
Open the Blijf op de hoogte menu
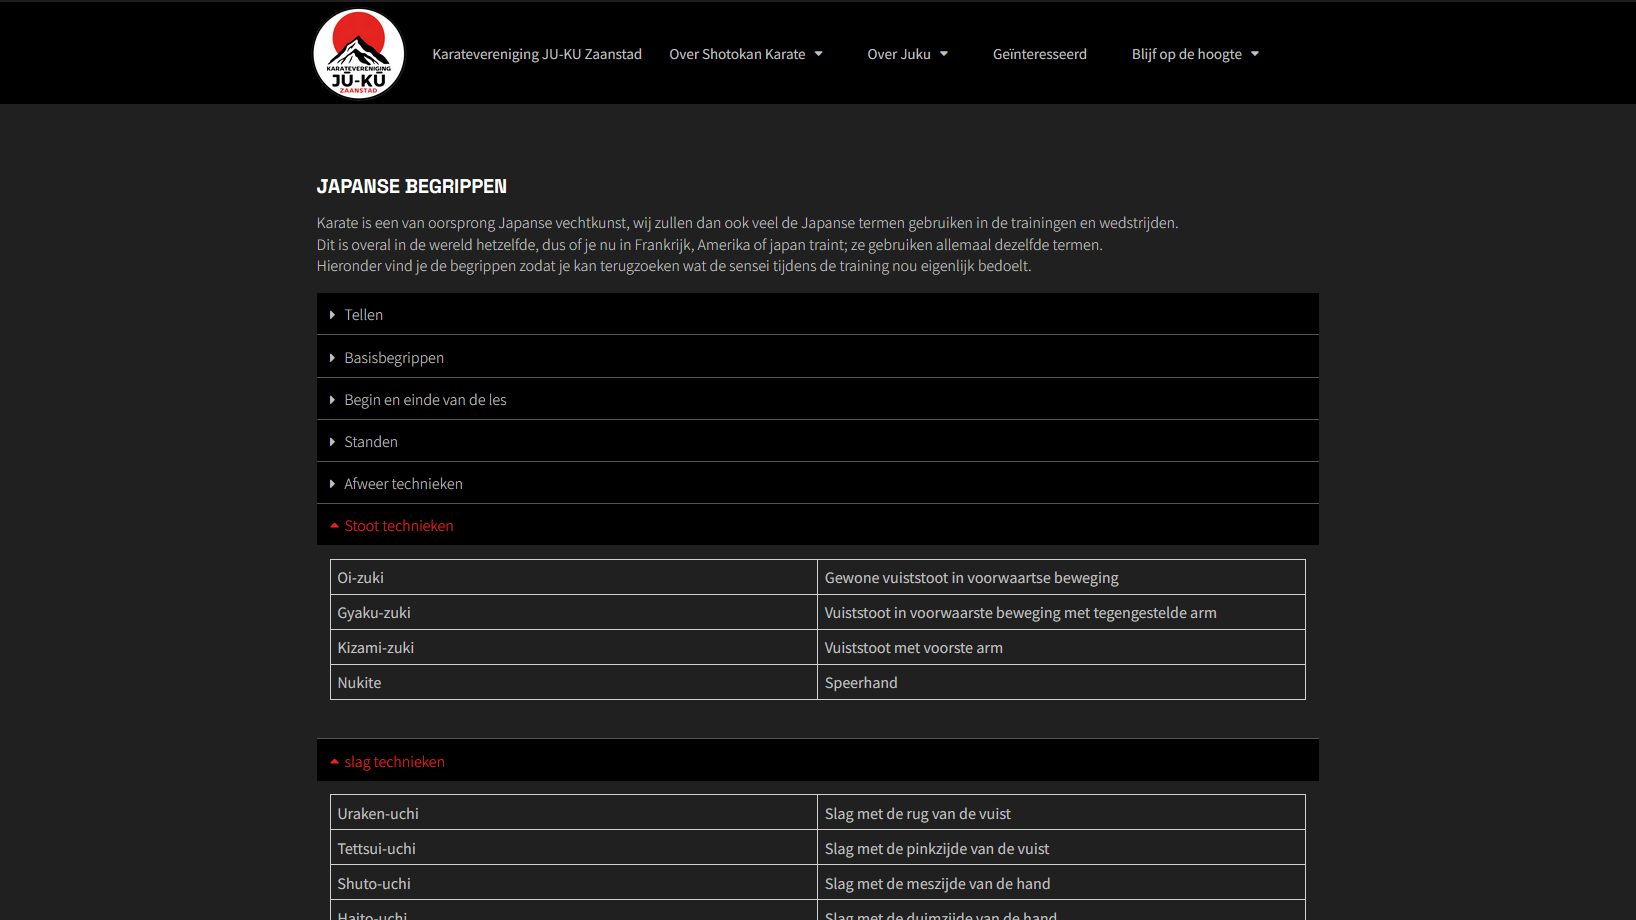[1186, 54]
